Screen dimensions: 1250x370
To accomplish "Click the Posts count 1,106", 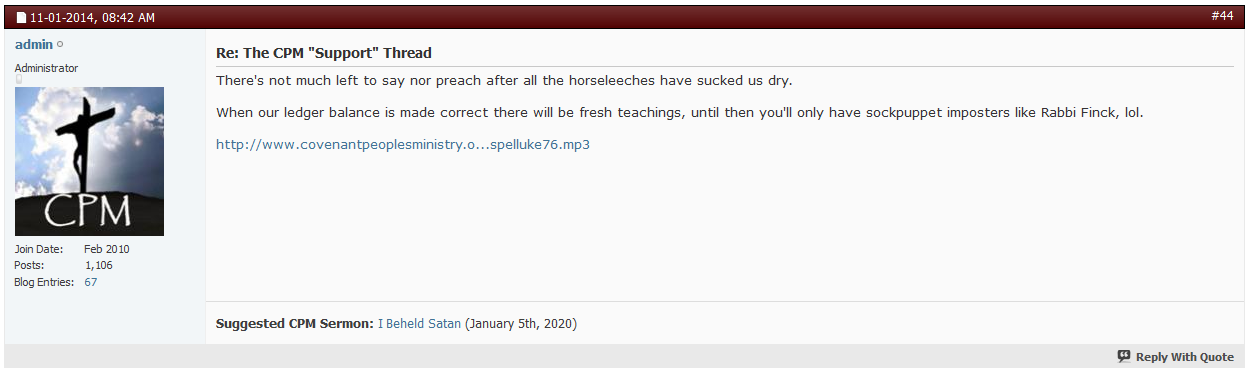I will [99, 265].
